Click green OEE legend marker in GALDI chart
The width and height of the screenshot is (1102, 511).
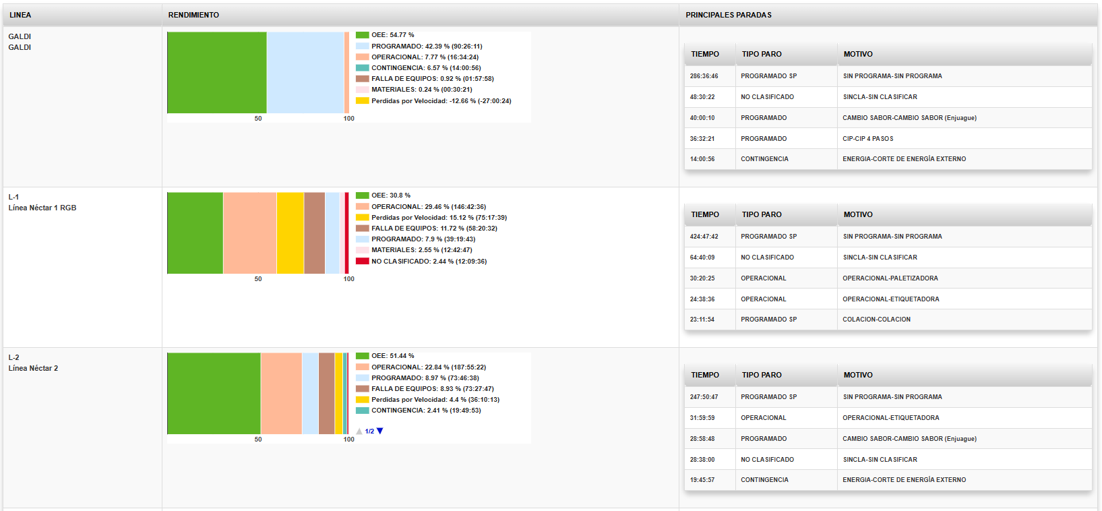(x=362, y=35)
